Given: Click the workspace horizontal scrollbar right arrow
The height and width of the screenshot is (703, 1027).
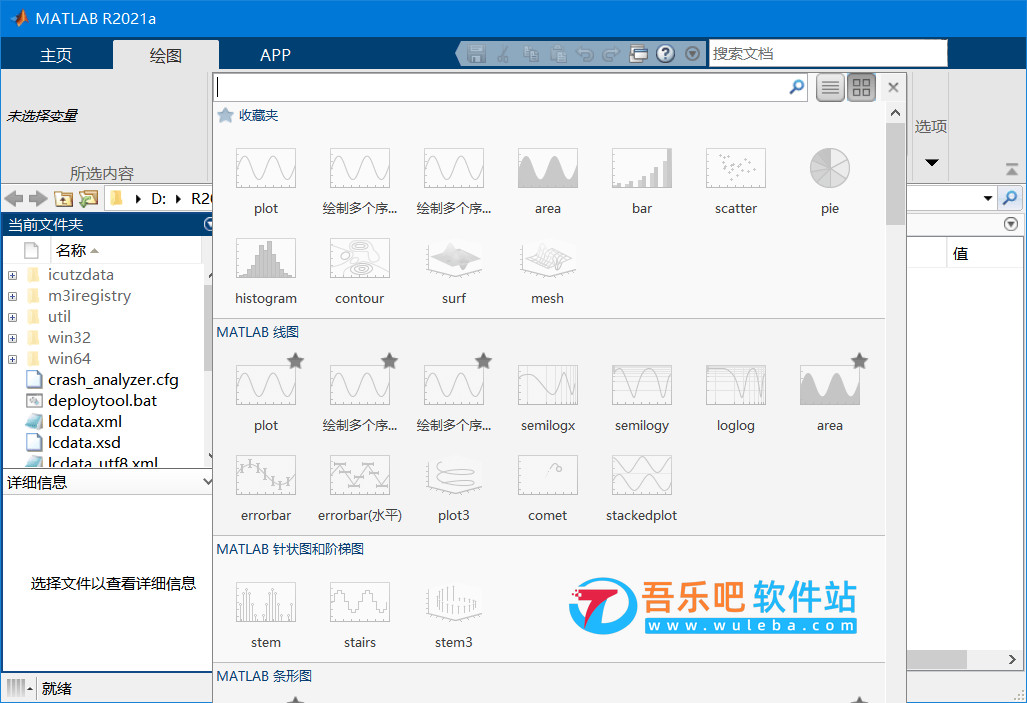Looking at the screenshot, I should point(1012,659).
